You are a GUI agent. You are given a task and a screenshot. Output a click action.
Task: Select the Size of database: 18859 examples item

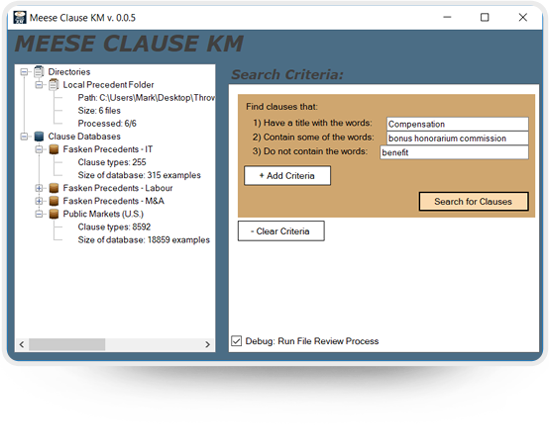(144, 240)
